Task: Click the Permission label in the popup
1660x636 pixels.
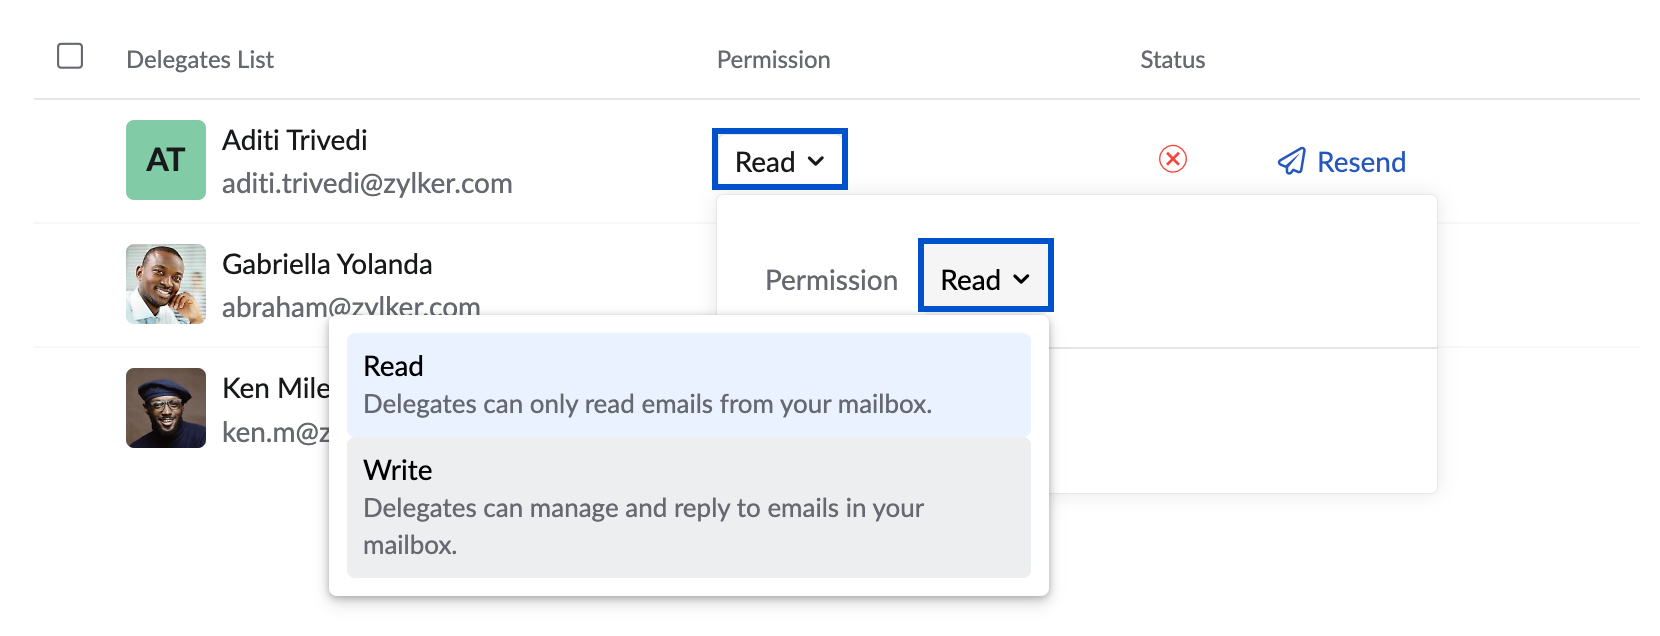Action: pos(831,280)
